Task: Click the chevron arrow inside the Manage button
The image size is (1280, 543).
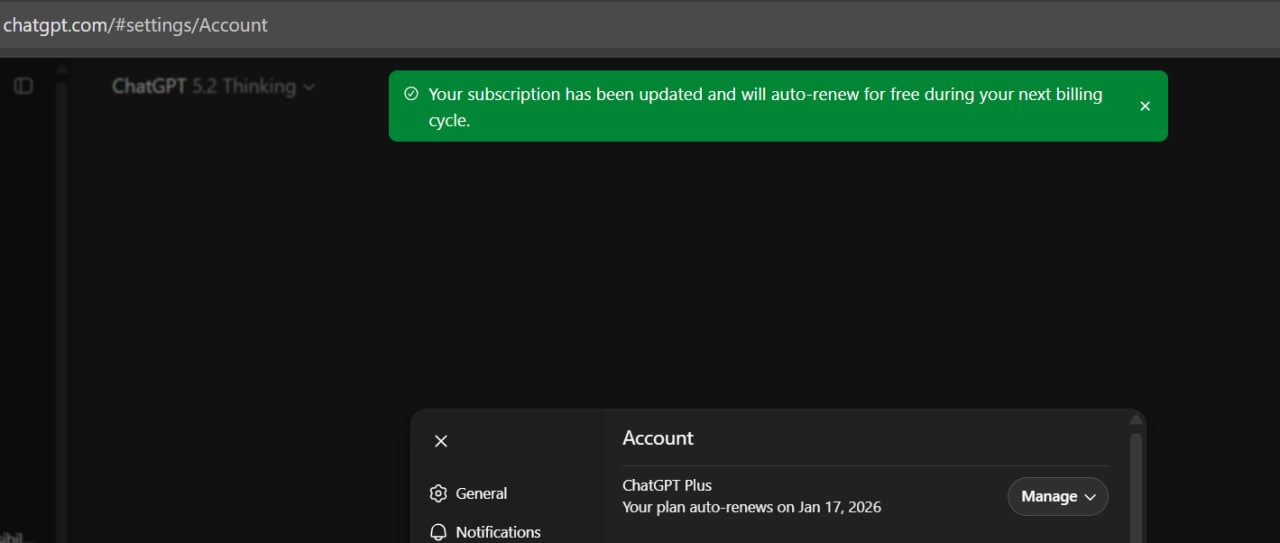Action: tap(1090, 497)
